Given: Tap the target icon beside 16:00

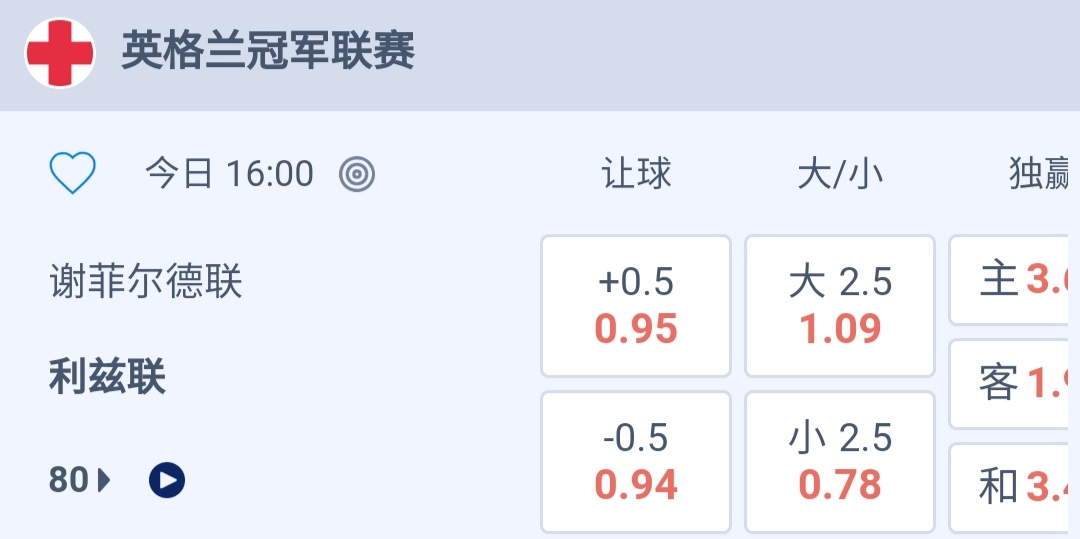Looking at the screenshot, I should tap(357, 174).
